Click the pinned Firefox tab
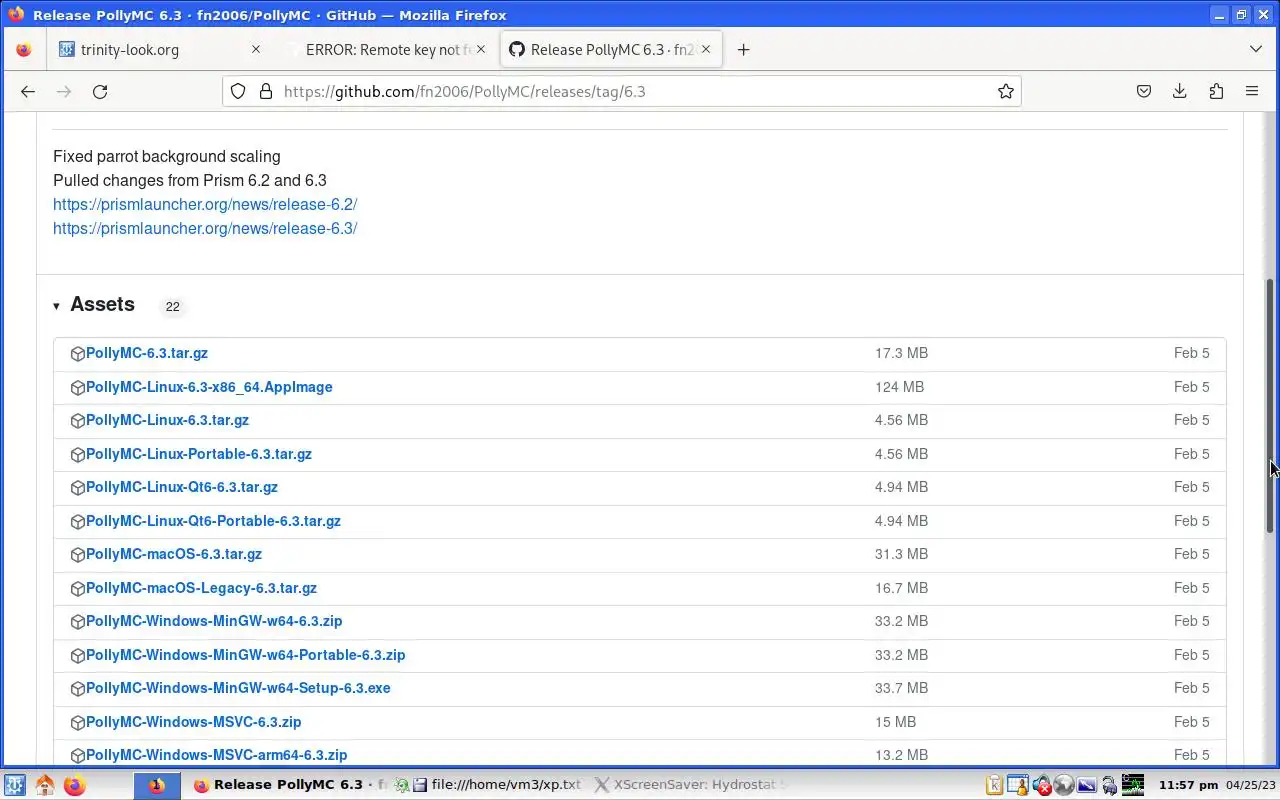This screenshot has height=800, width=1280. (x=24, y=49)
